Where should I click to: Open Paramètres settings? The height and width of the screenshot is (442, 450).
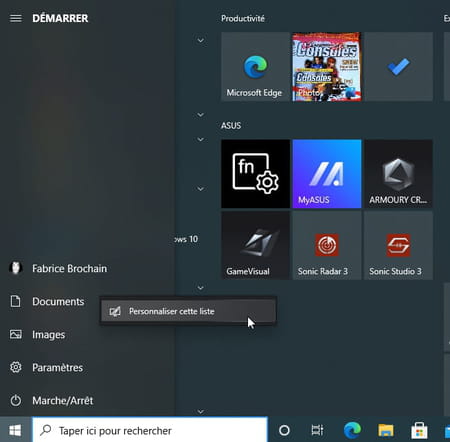click(x=87, y=367)
